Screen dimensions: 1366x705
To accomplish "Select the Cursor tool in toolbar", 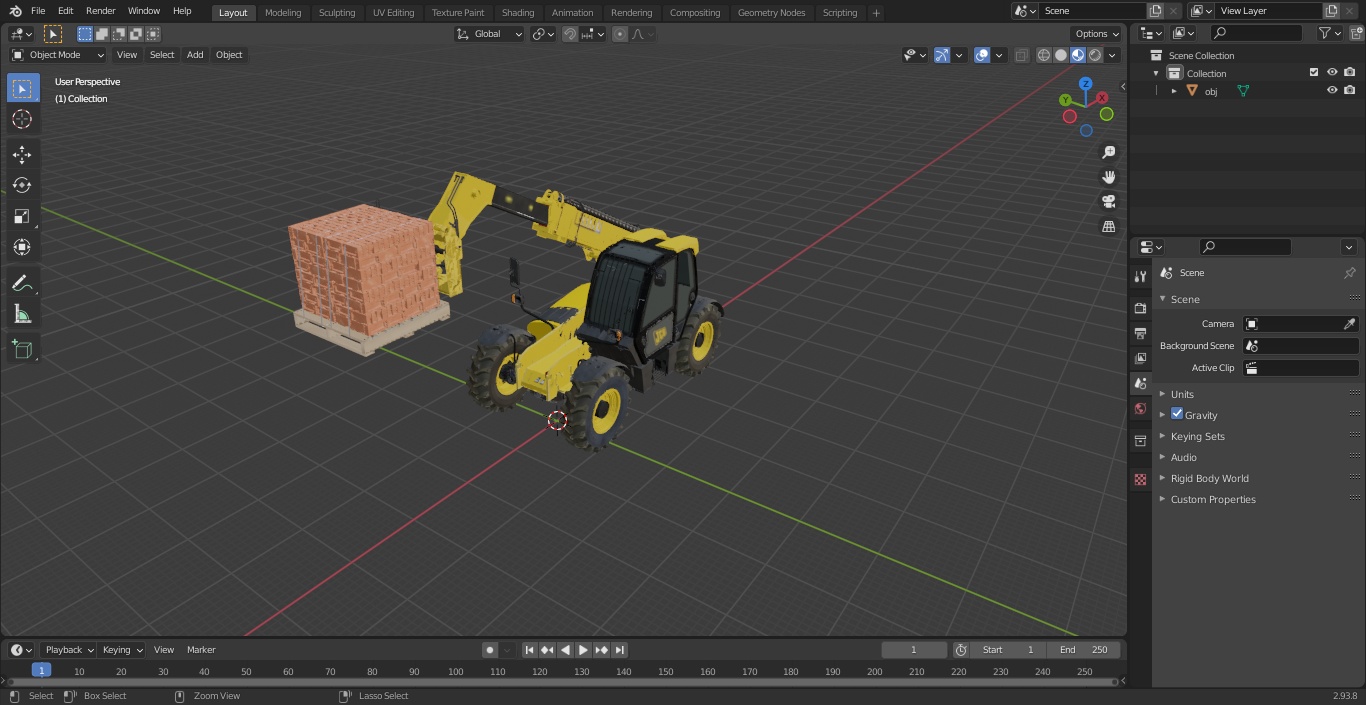I will pos(22,119).
